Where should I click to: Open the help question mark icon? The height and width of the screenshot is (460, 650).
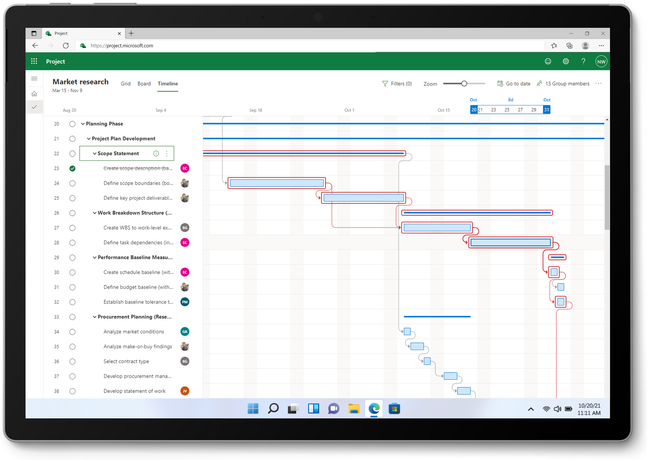pos(583,61)
